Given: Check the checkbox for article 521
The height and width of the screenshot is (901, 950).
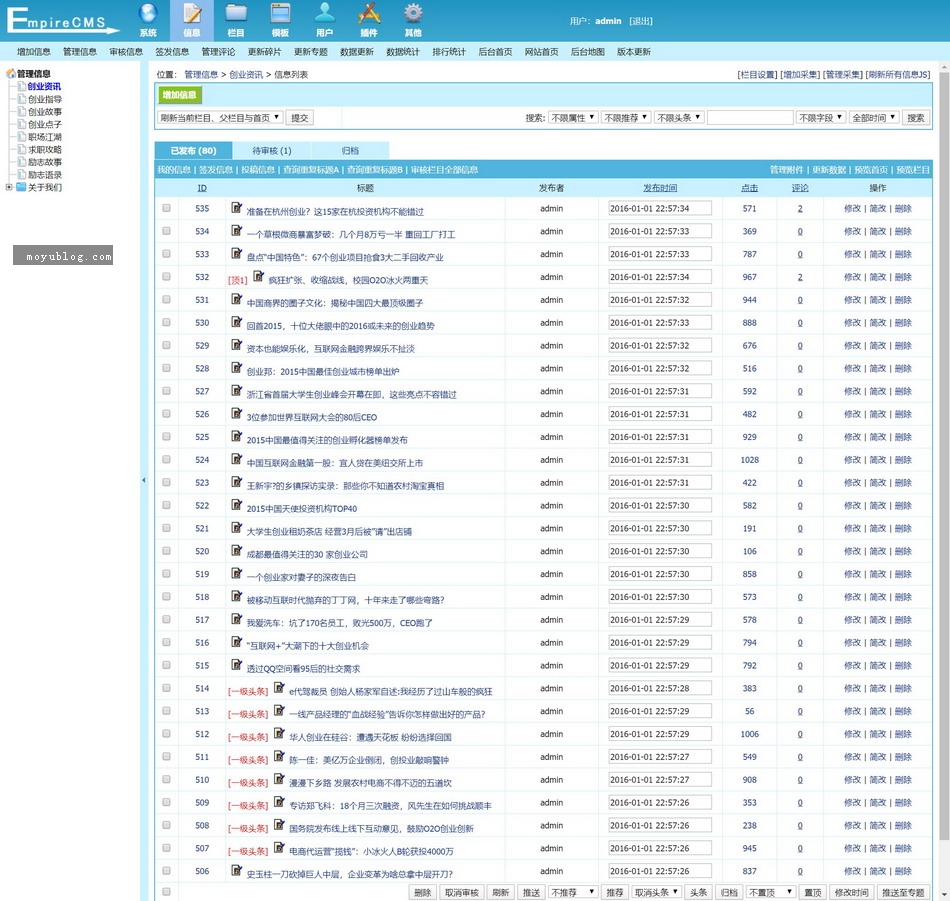Looking at the screenshot, I should [x=167, y=528].
